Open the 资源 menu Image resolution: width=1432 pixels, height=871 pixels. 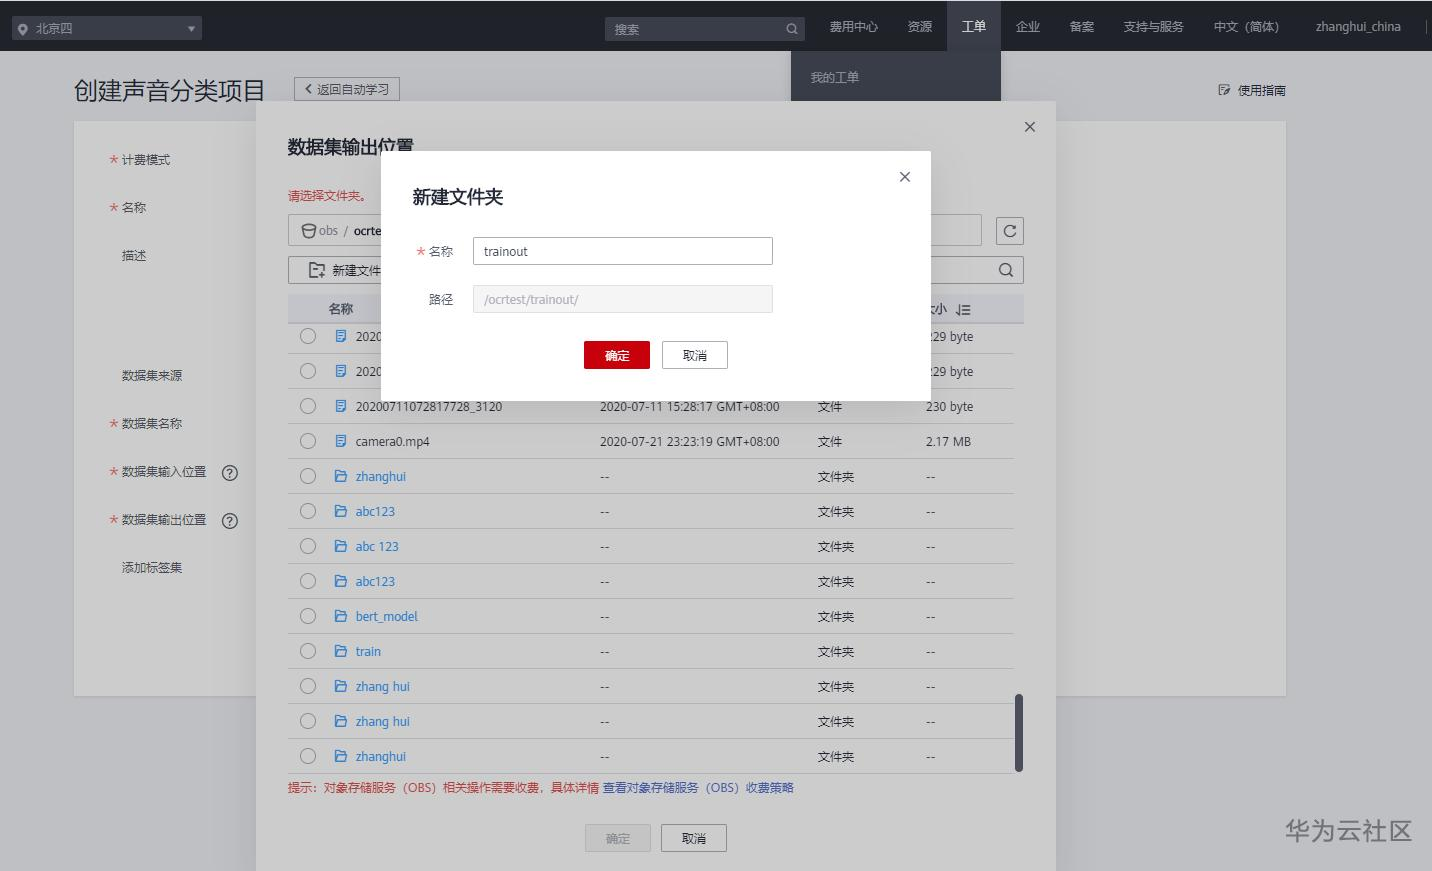[920, 27]
